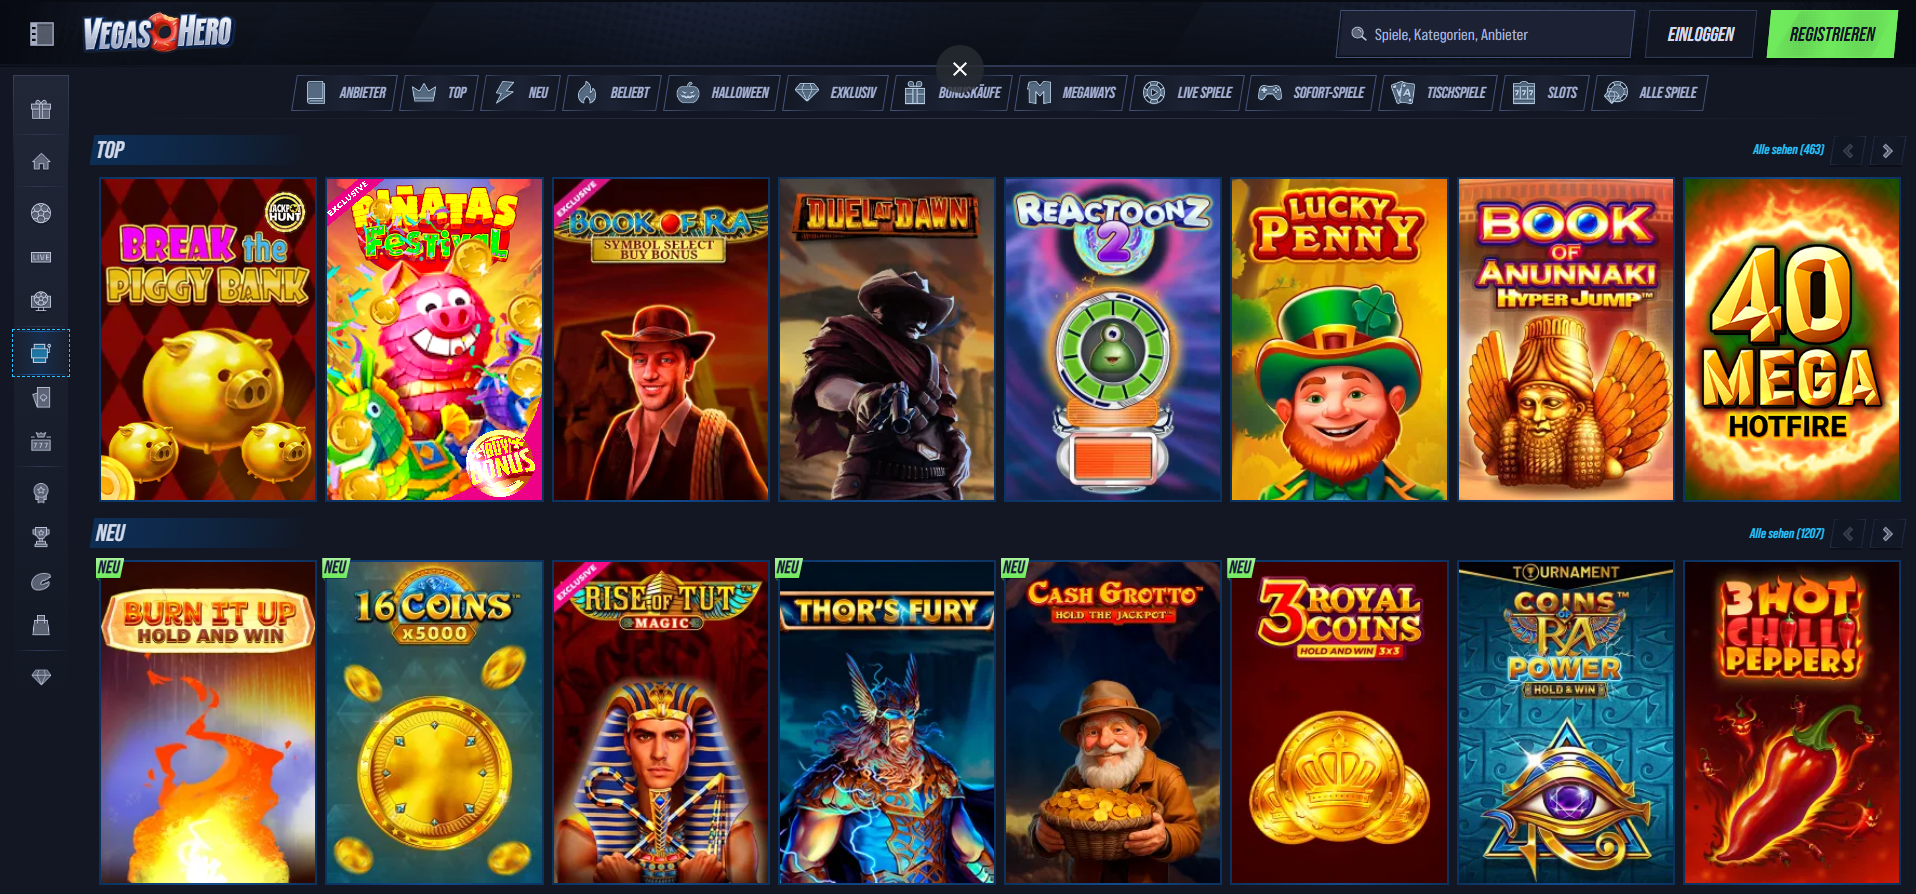Select the Top crown category
This screenshot has width=1916, height=894.
[440, 93]
